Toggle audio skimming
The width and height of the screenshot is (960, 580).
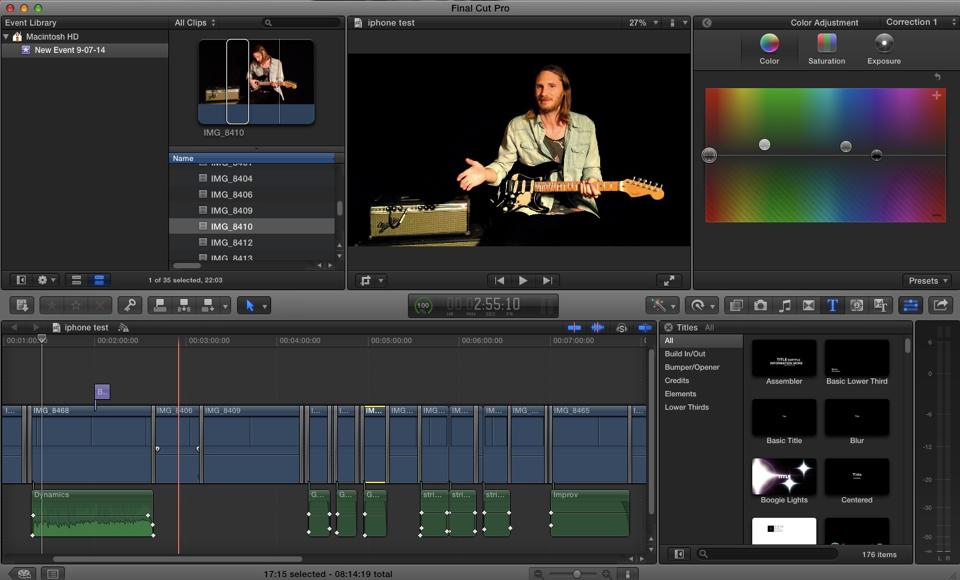598,328
